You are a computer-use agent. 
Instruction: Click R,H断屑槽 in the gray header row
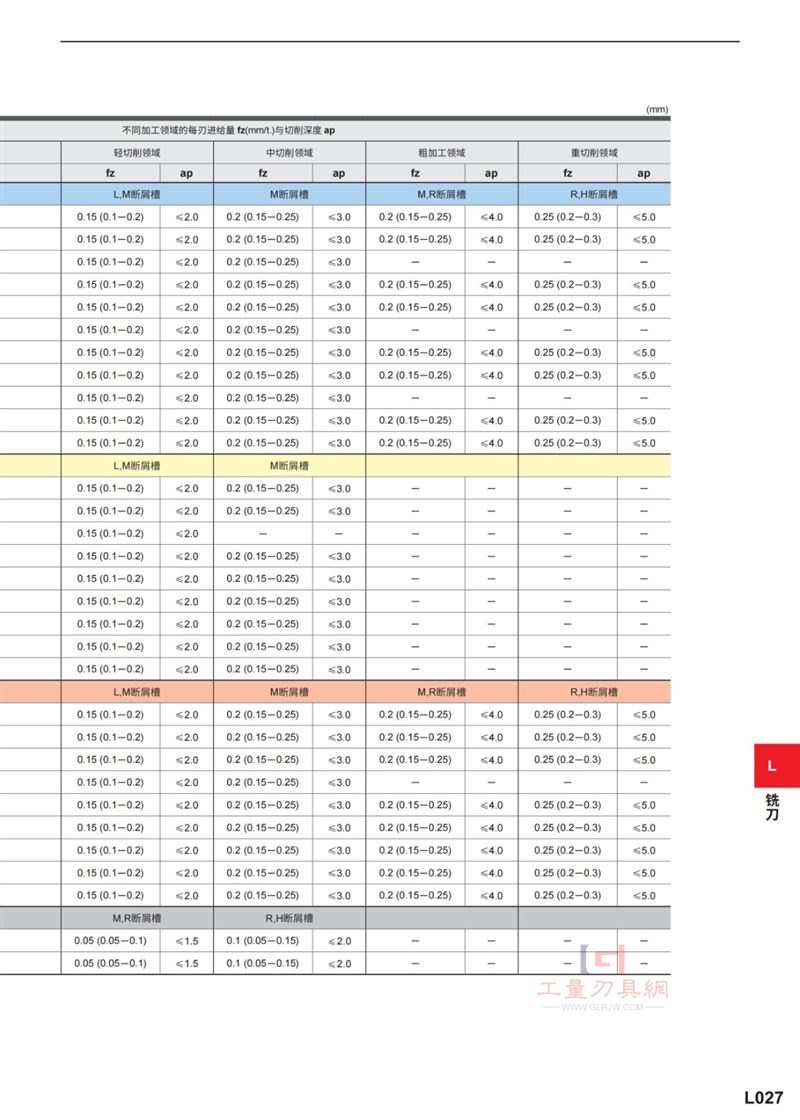click(289, 919)
